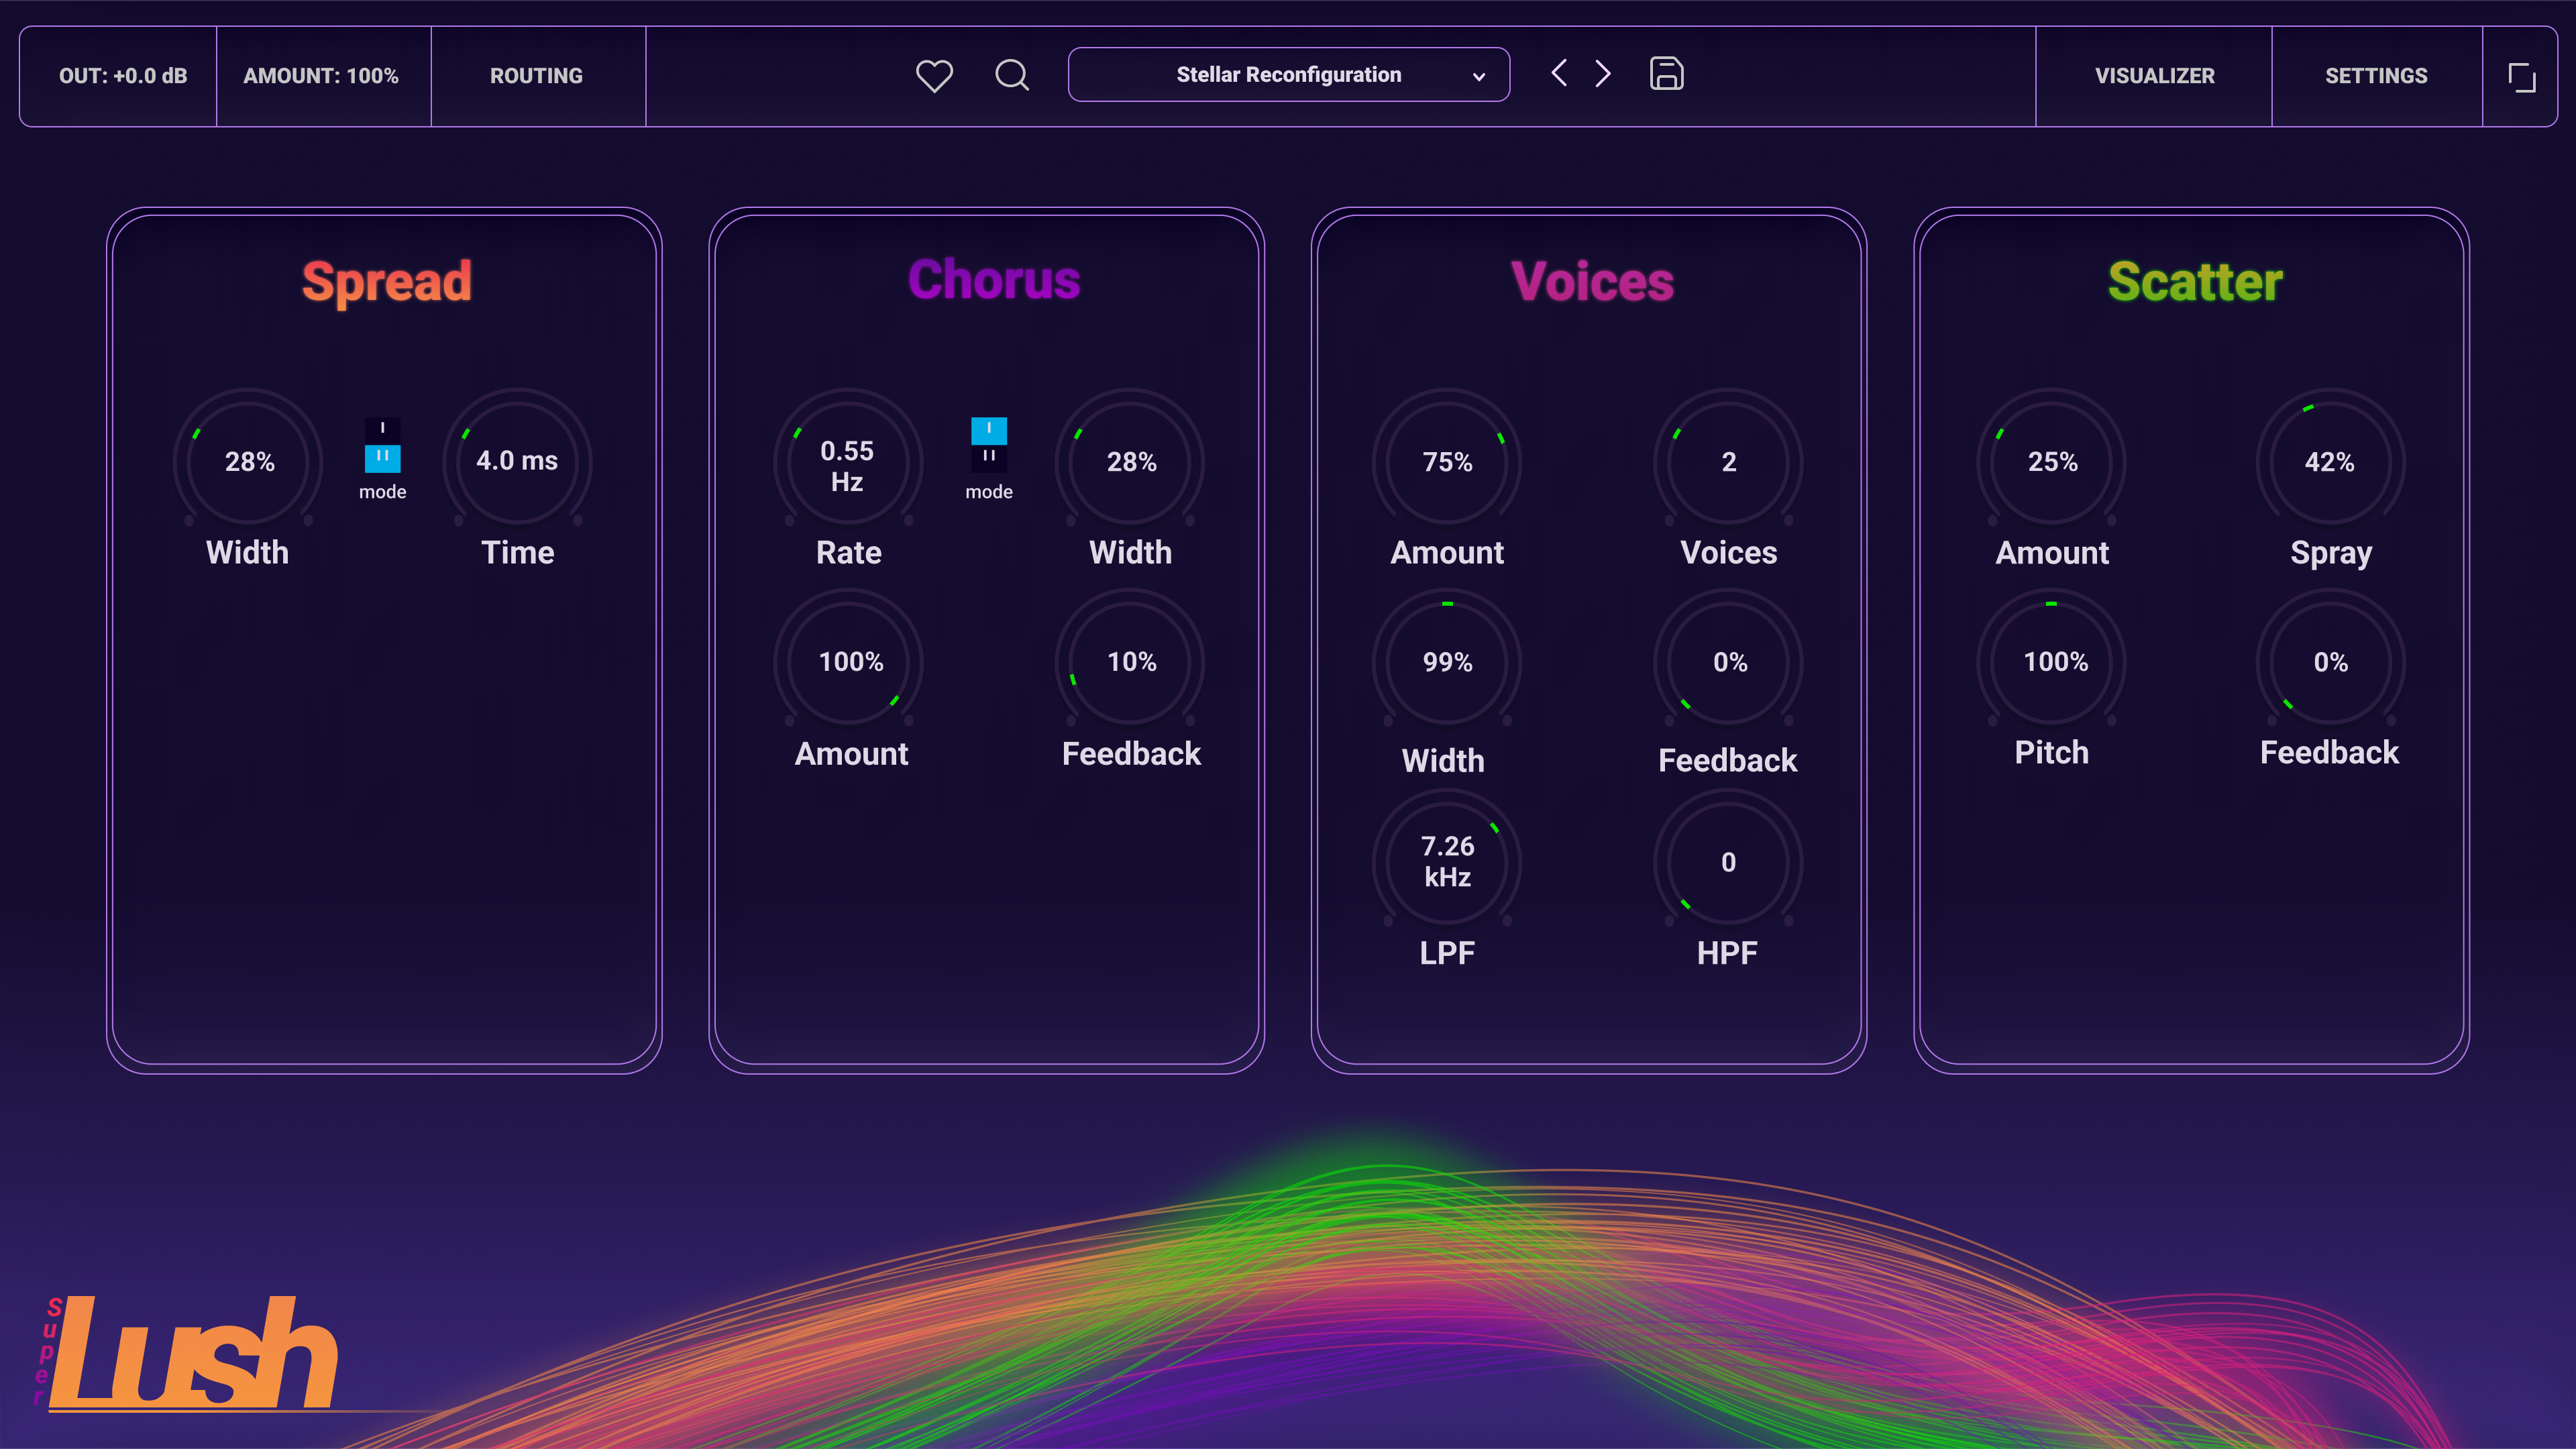Viewport: 2576px width, 1449px height.
Task: Expand preset list via chevron arrow
Action: (1478, 77)
